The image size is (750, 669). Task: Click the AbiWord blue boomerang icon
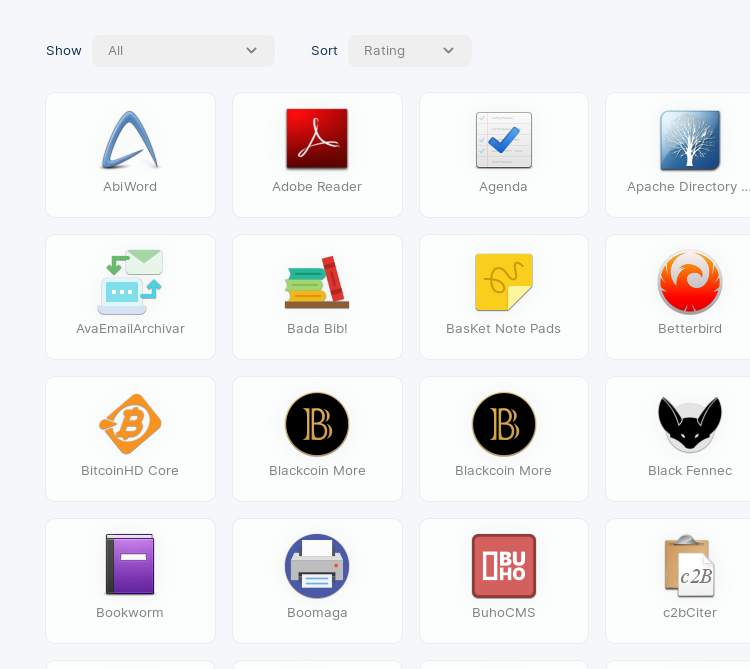(x=130, y=140)
